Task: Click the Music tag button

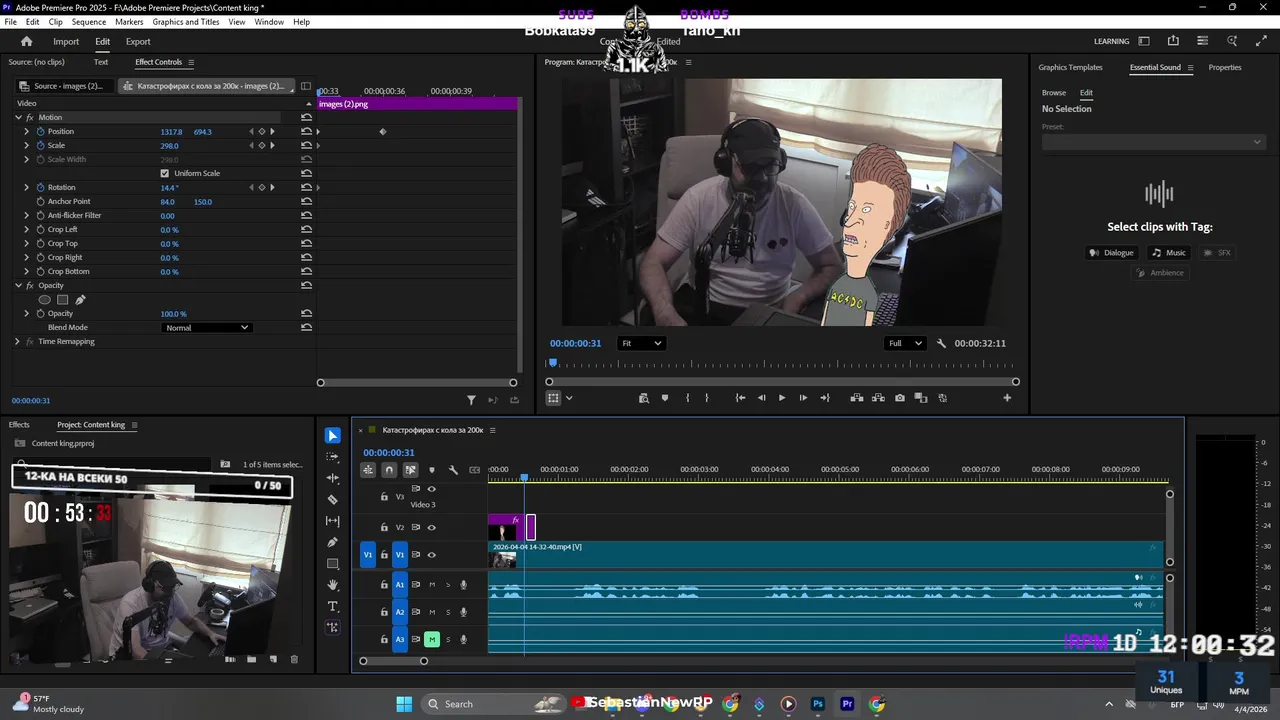Action: point(1169,253)
